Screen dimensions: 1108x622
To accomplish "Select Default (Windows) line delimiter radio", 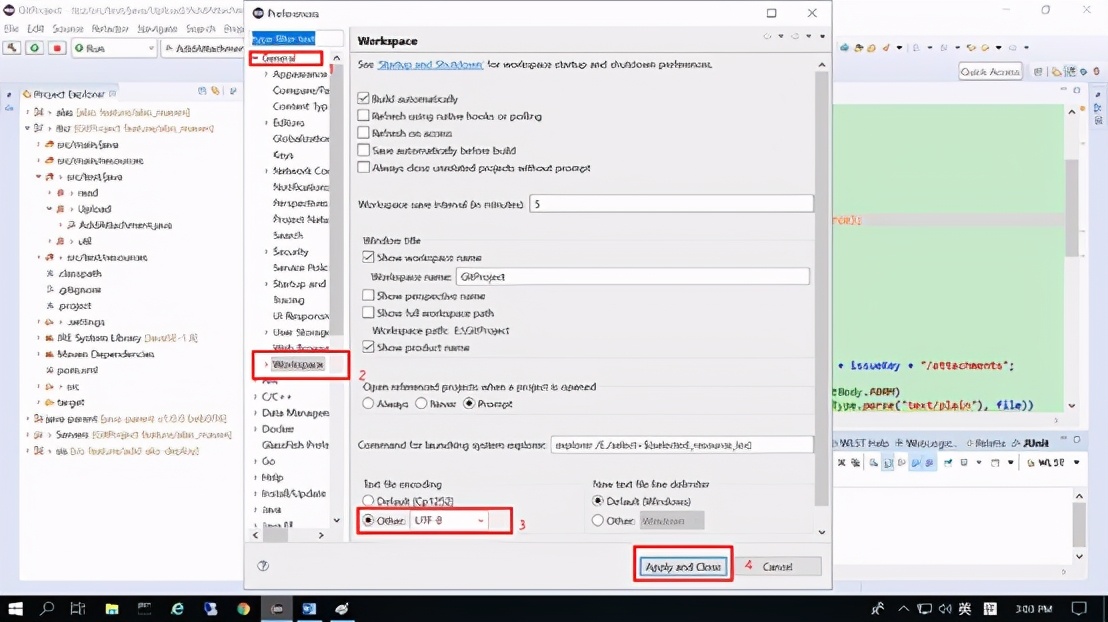I will pyautogui.click(x=598, y=501).
